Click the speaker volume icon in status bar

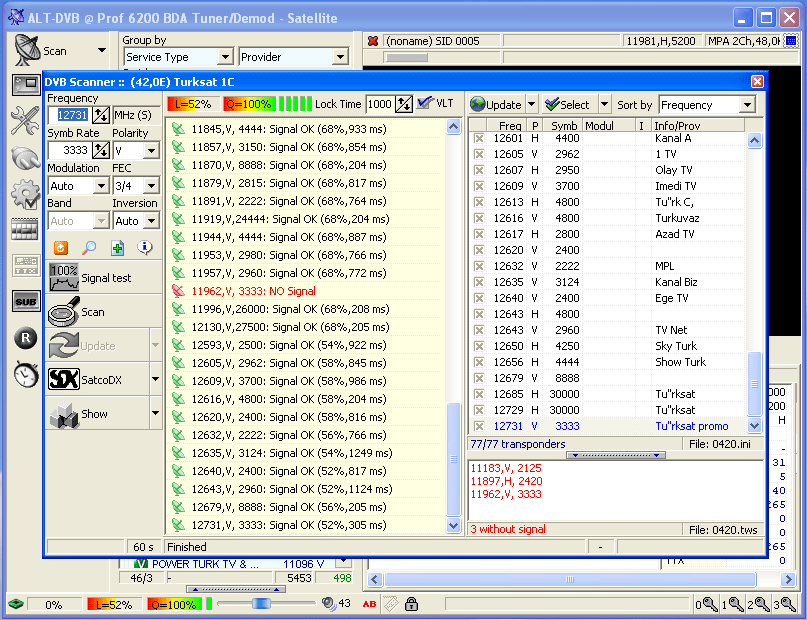point(328,603)
